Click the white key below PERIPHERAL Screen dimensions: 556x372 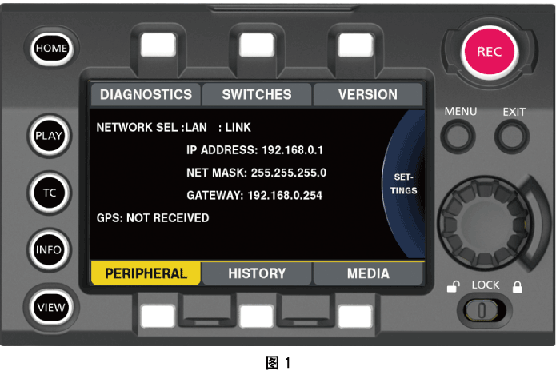click(x=158, y=316)
